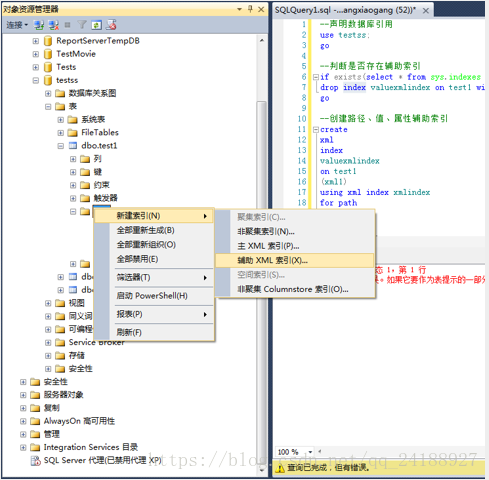Viewport: 489px width, 480px height.
Task: Select the 管理 tree folder
Action: tap(52, 434)
